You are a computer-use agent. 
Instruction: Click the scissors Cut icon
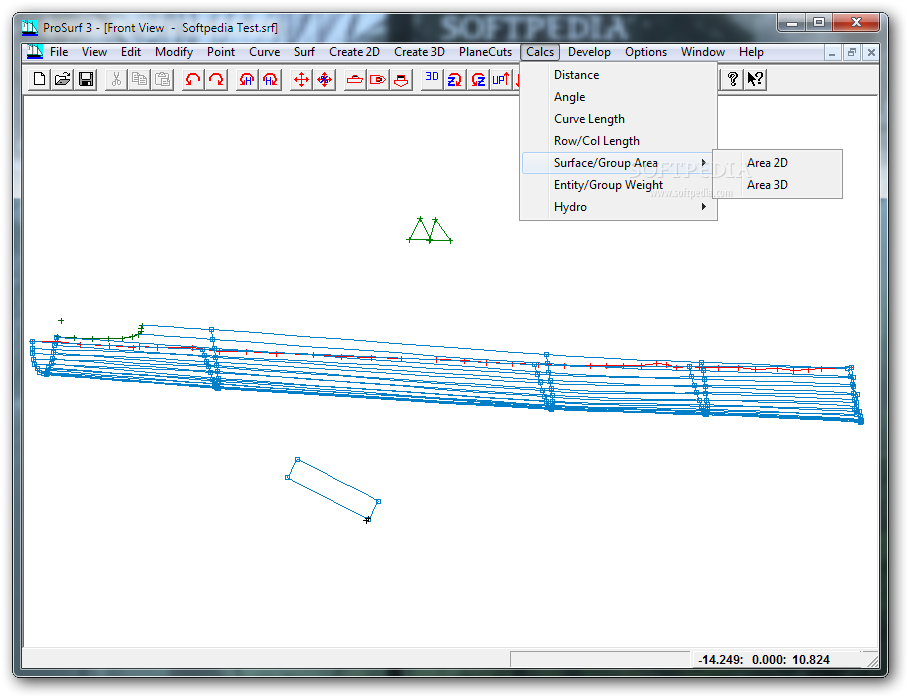(116, 79)
